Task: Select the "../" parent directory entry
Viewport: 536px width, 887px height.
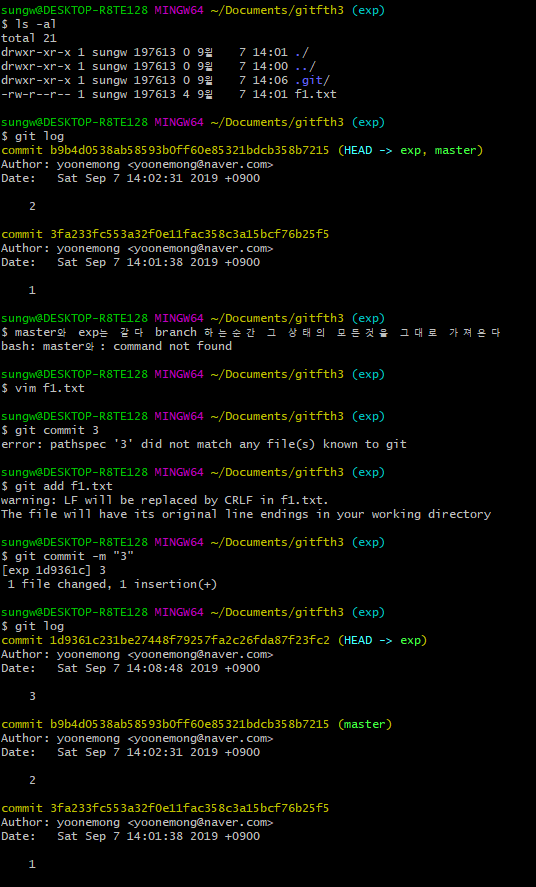Action: (305, 66)
